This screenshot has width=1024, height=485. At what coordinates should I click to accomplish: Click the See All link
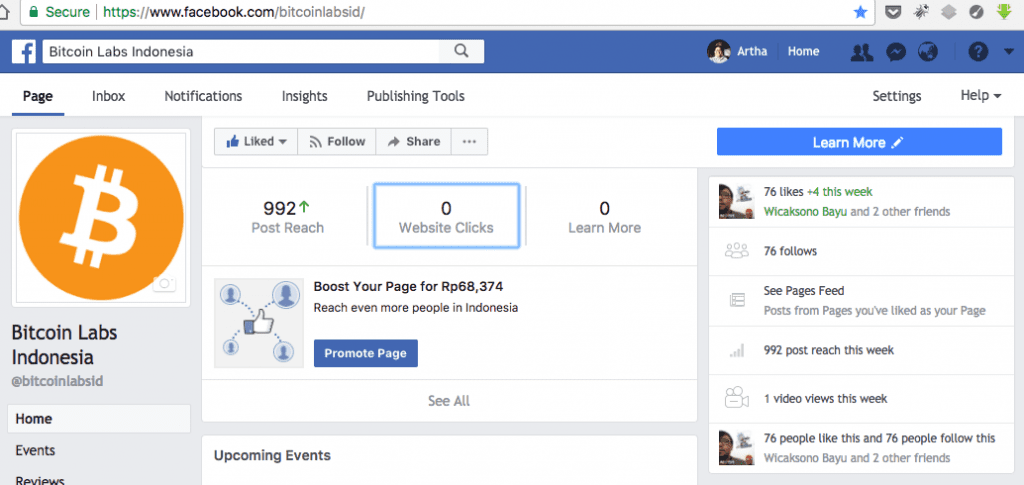pyautogui.click(x=448, y=401)
